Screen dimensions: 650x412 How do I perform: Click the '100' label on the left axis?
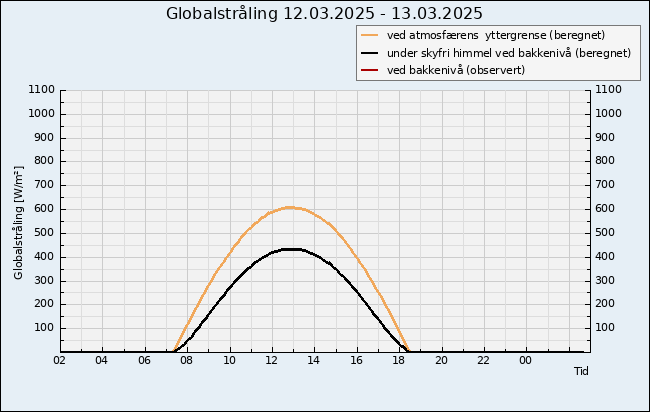[43, 328]
